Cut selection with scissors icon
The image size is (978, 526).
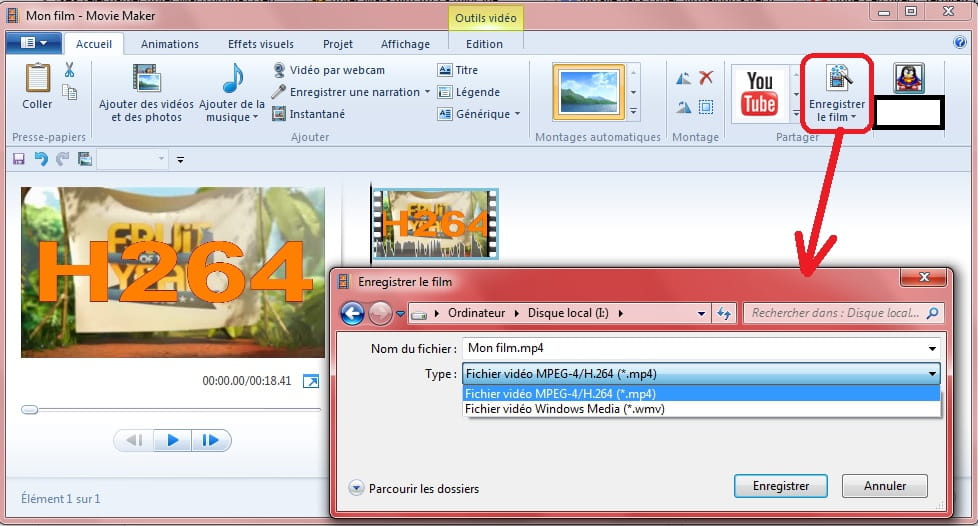pos(69,70)
